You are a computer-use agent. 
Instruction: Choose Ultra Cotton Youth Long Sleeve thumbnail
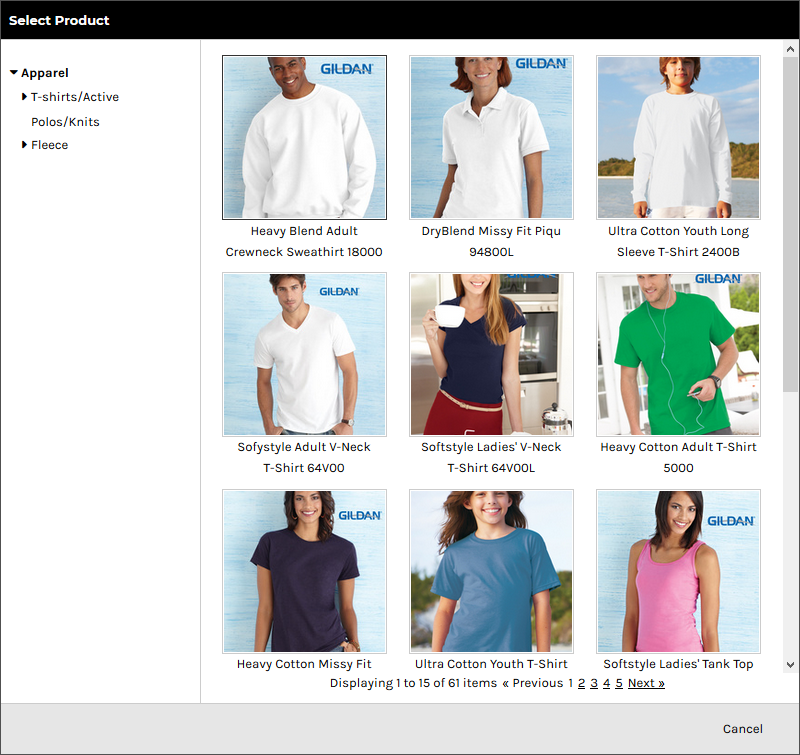tap(678, 137)
